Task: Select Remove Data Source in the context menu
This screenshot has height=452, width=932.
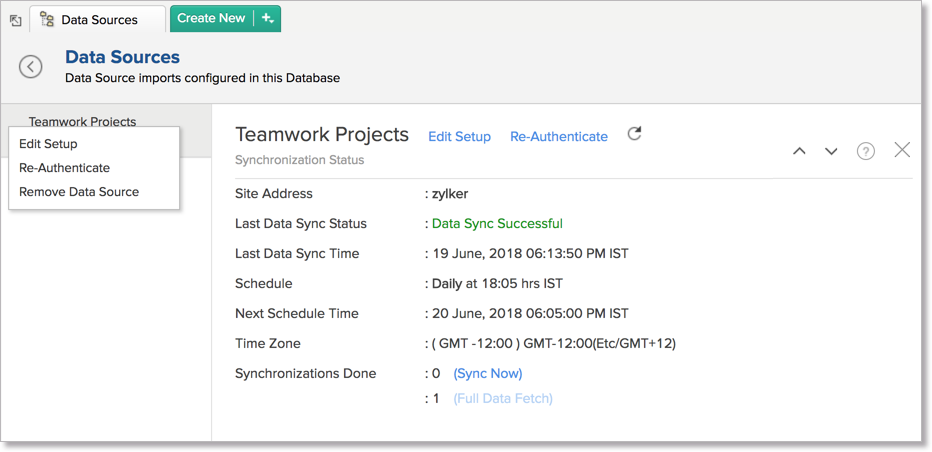Action: [79, 192]
